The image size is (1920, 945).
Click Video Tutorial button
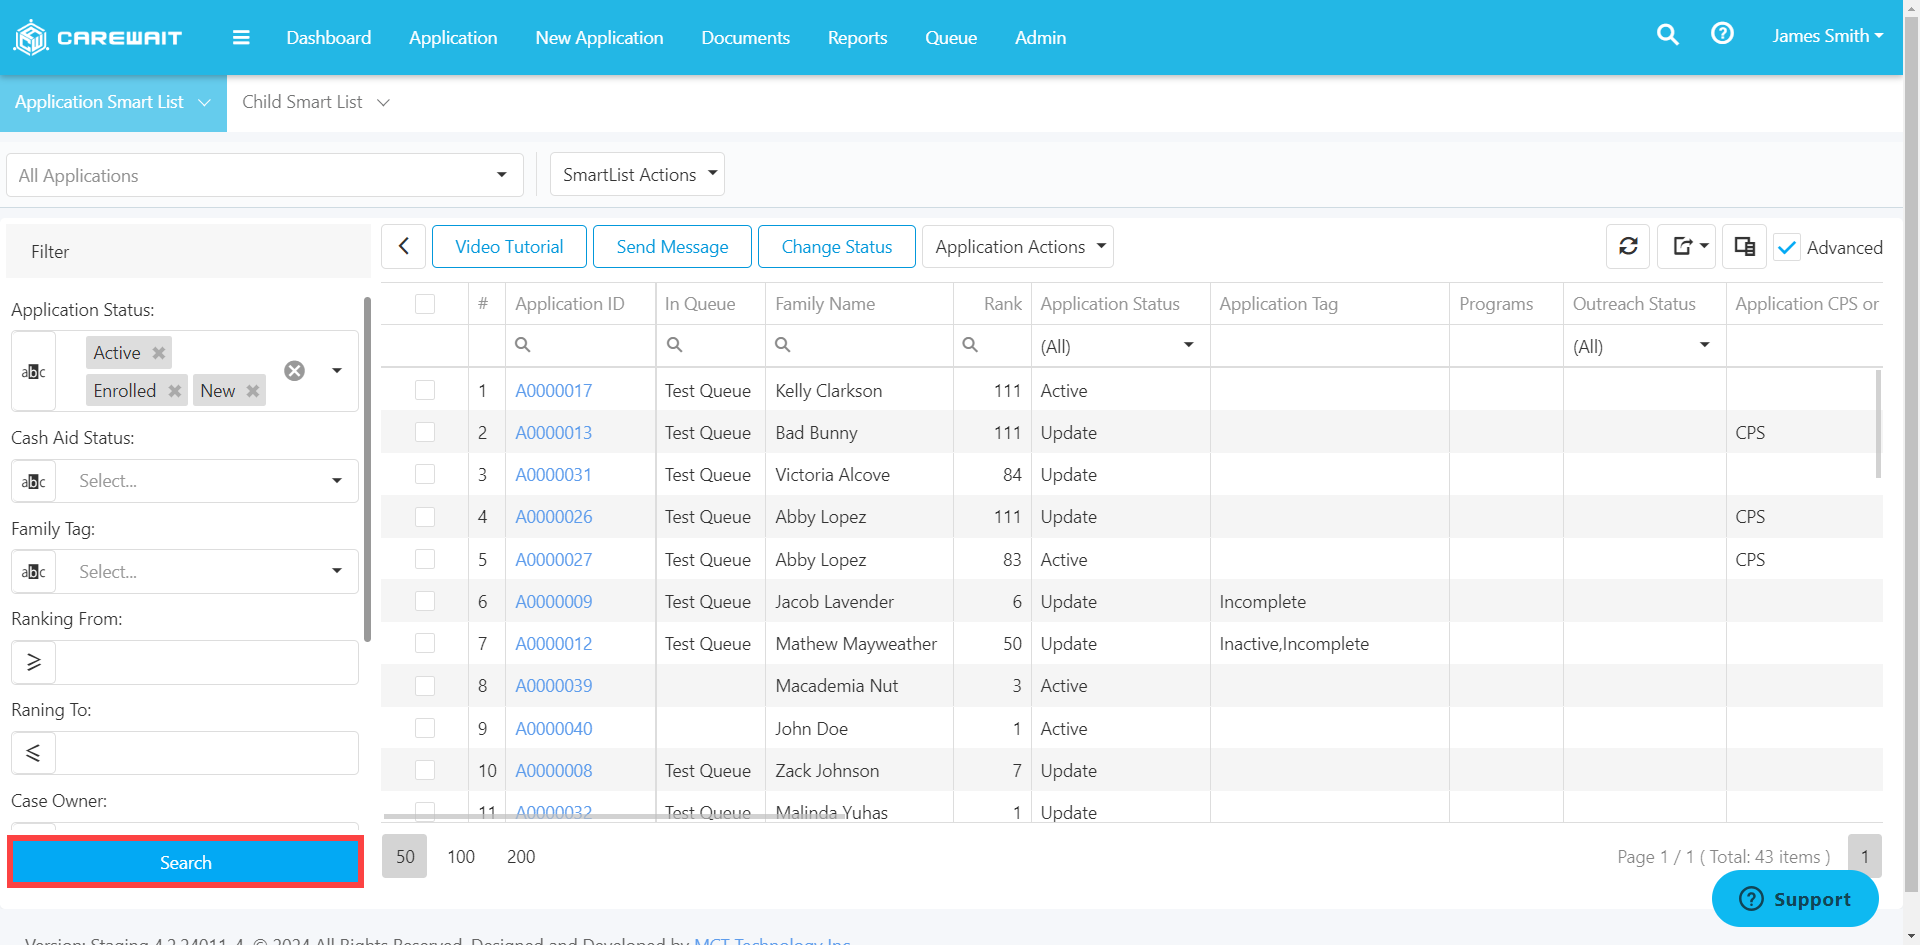point(509,247)
